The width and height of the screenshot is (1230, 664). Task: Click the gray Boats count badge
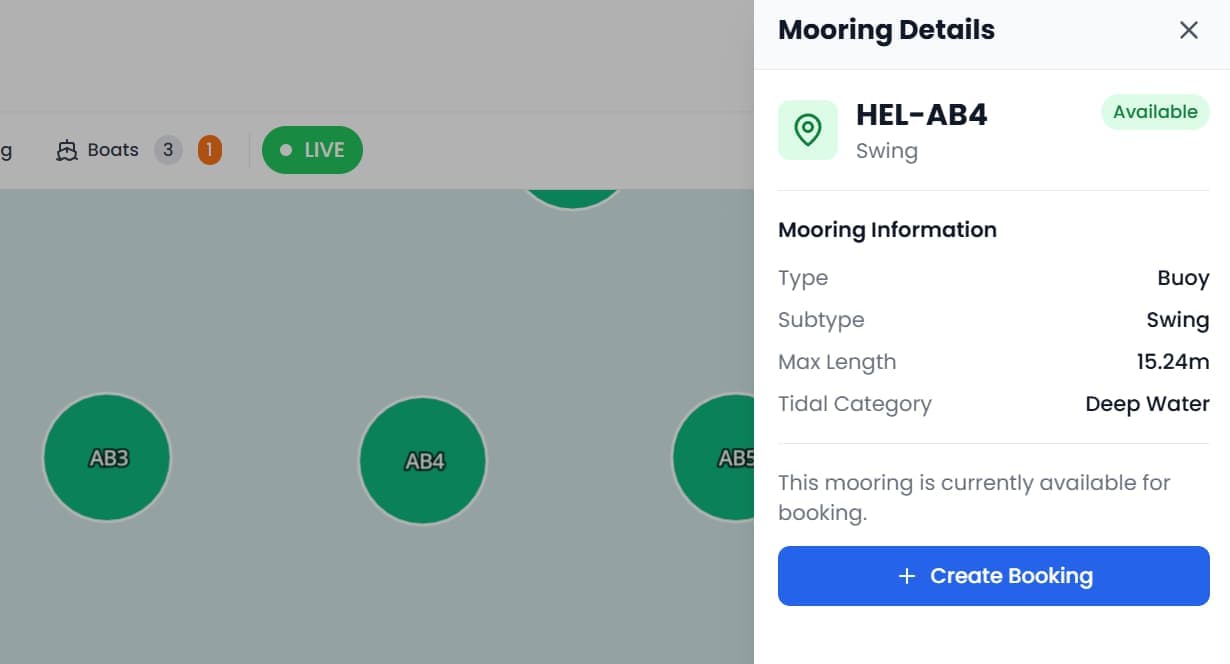pos(168,150)
